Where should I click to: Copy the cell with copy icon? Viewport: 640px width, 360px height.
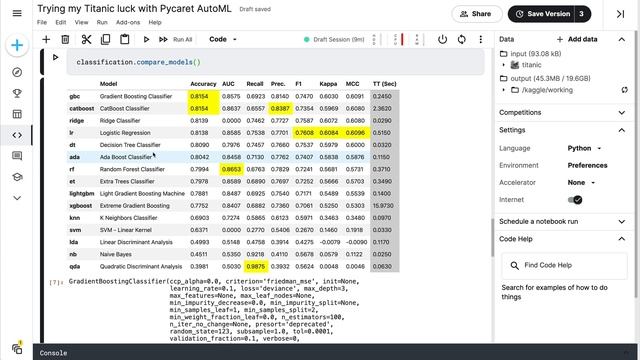pos(105,39)
